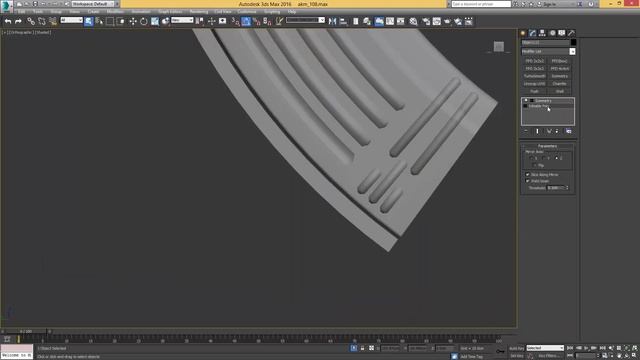Toggle the modeling Ribbon
The image size is (640, 360).
379,21
